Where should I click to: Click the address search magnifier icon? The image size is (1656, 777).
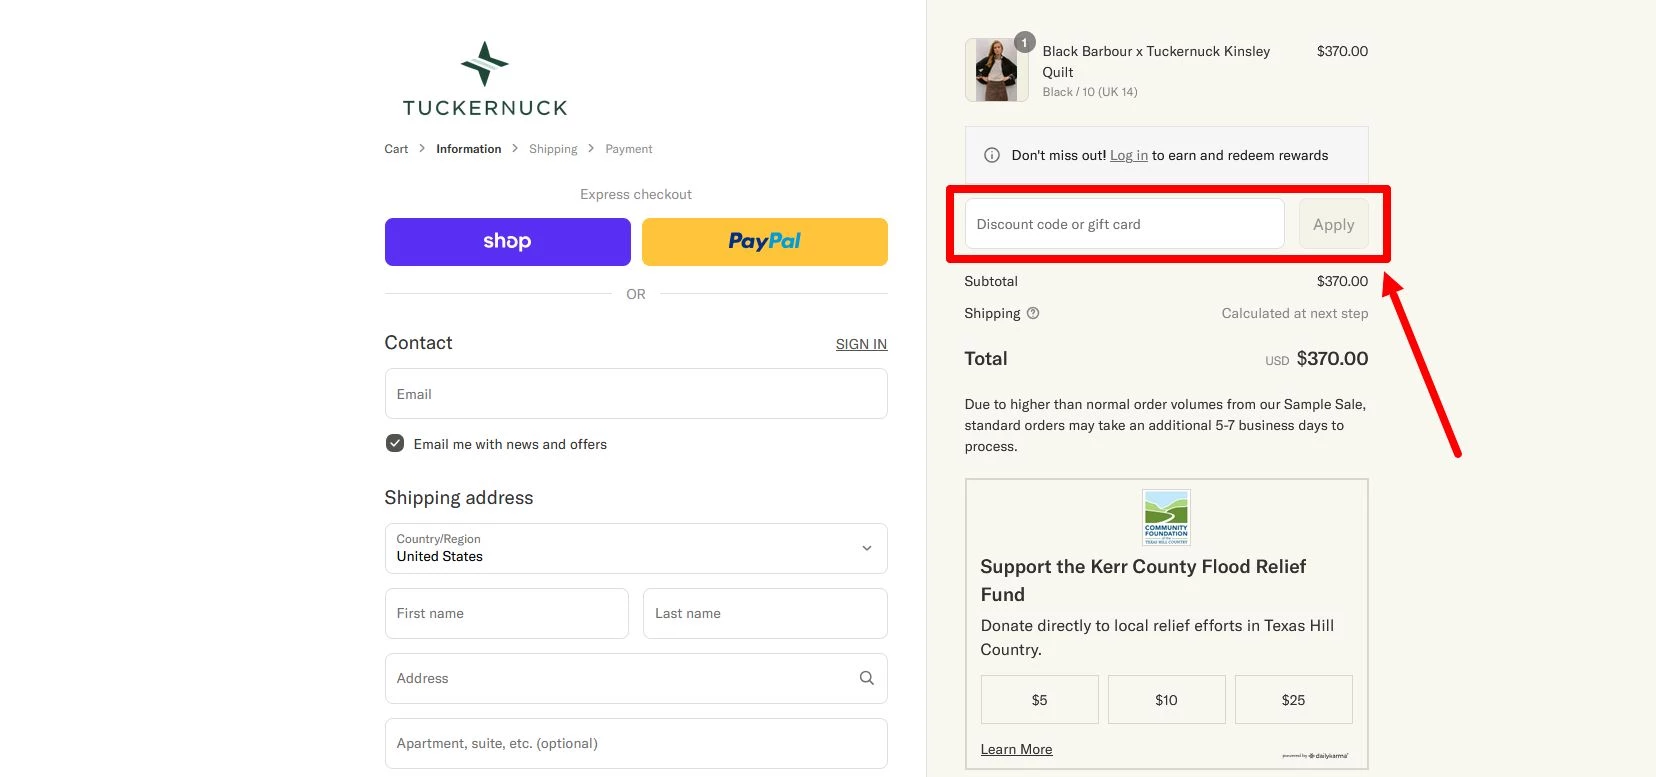point(867,678)
